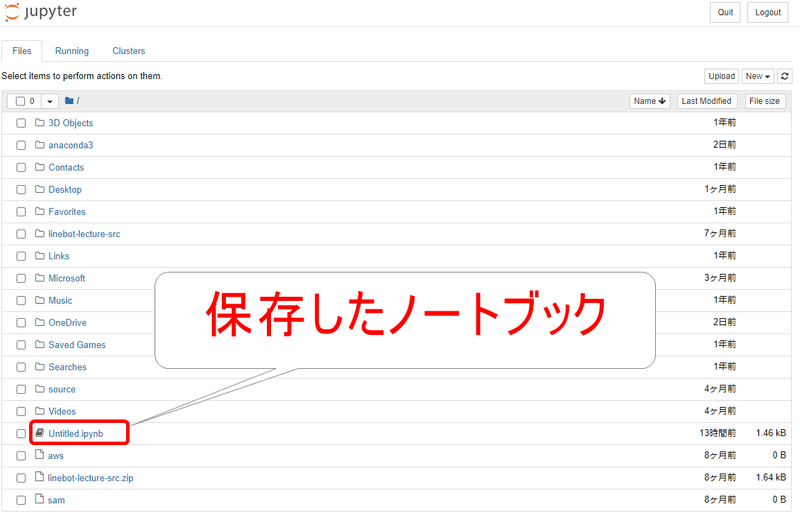This screenshot has height=520, width=800.
Task: Check the box for 3D Objects
Action: (x=21, y=123)
